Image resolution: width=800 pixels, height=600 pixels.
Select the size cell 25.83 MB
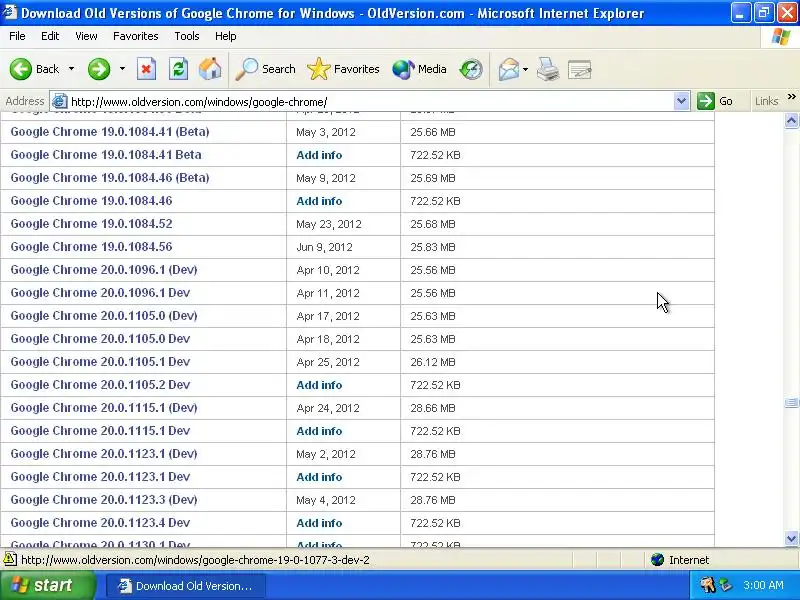coord(433,247)
